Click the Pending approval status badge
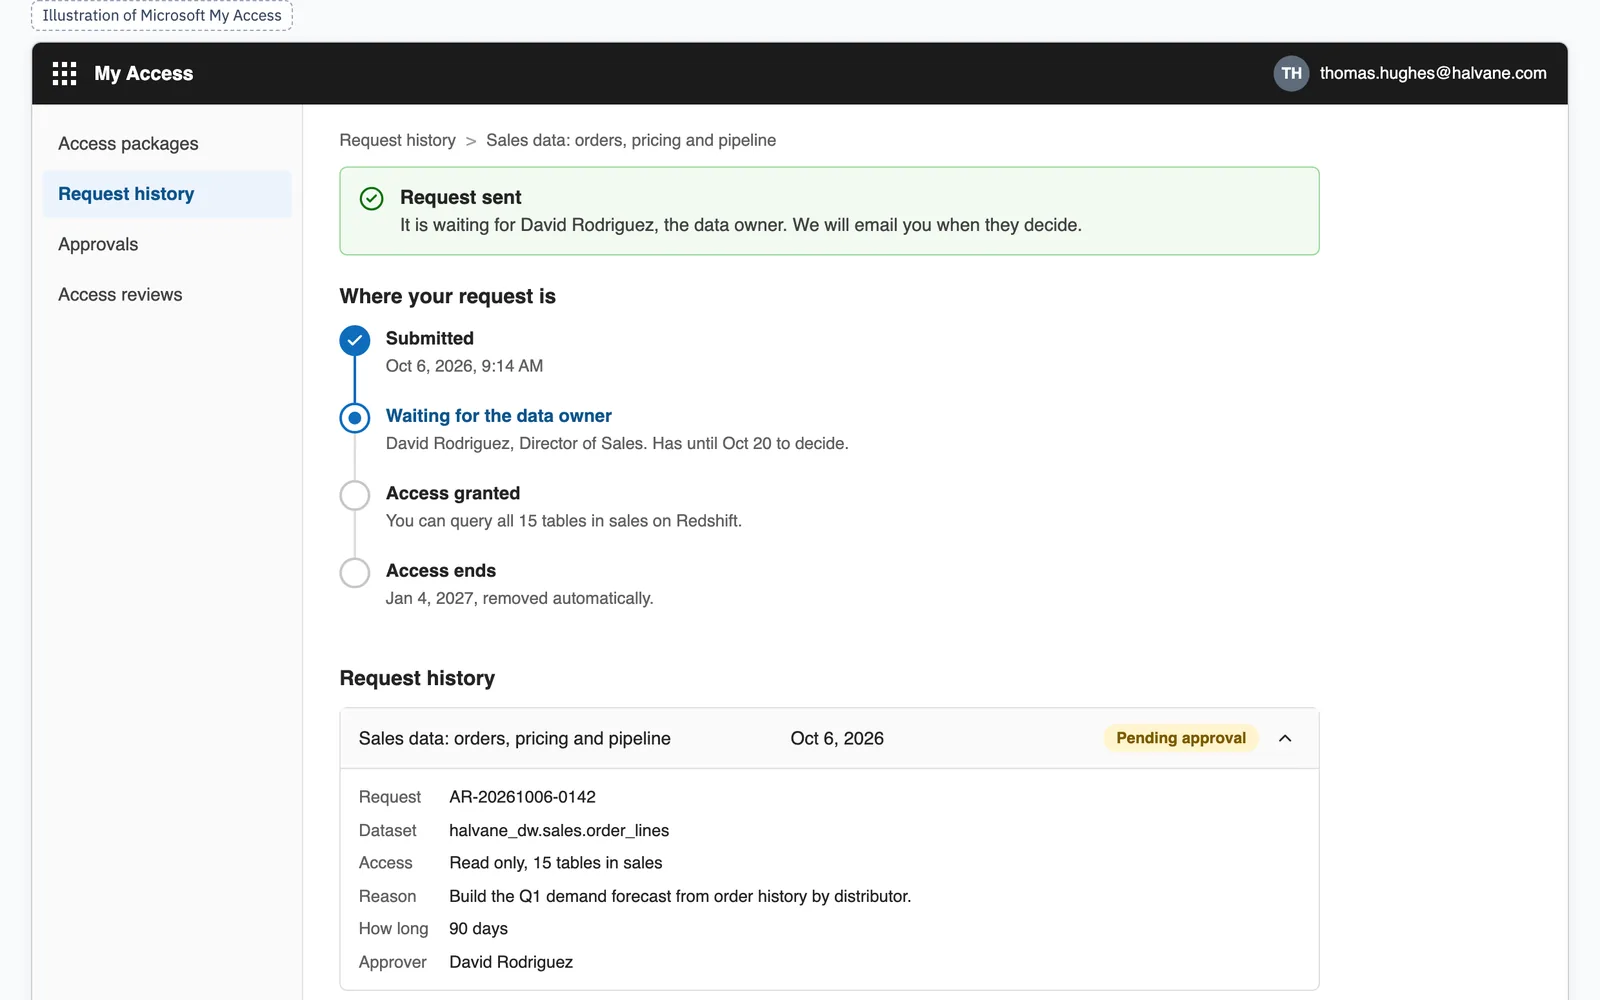The width and height of the screenshot is (1600, 1000). point(1181,738)
